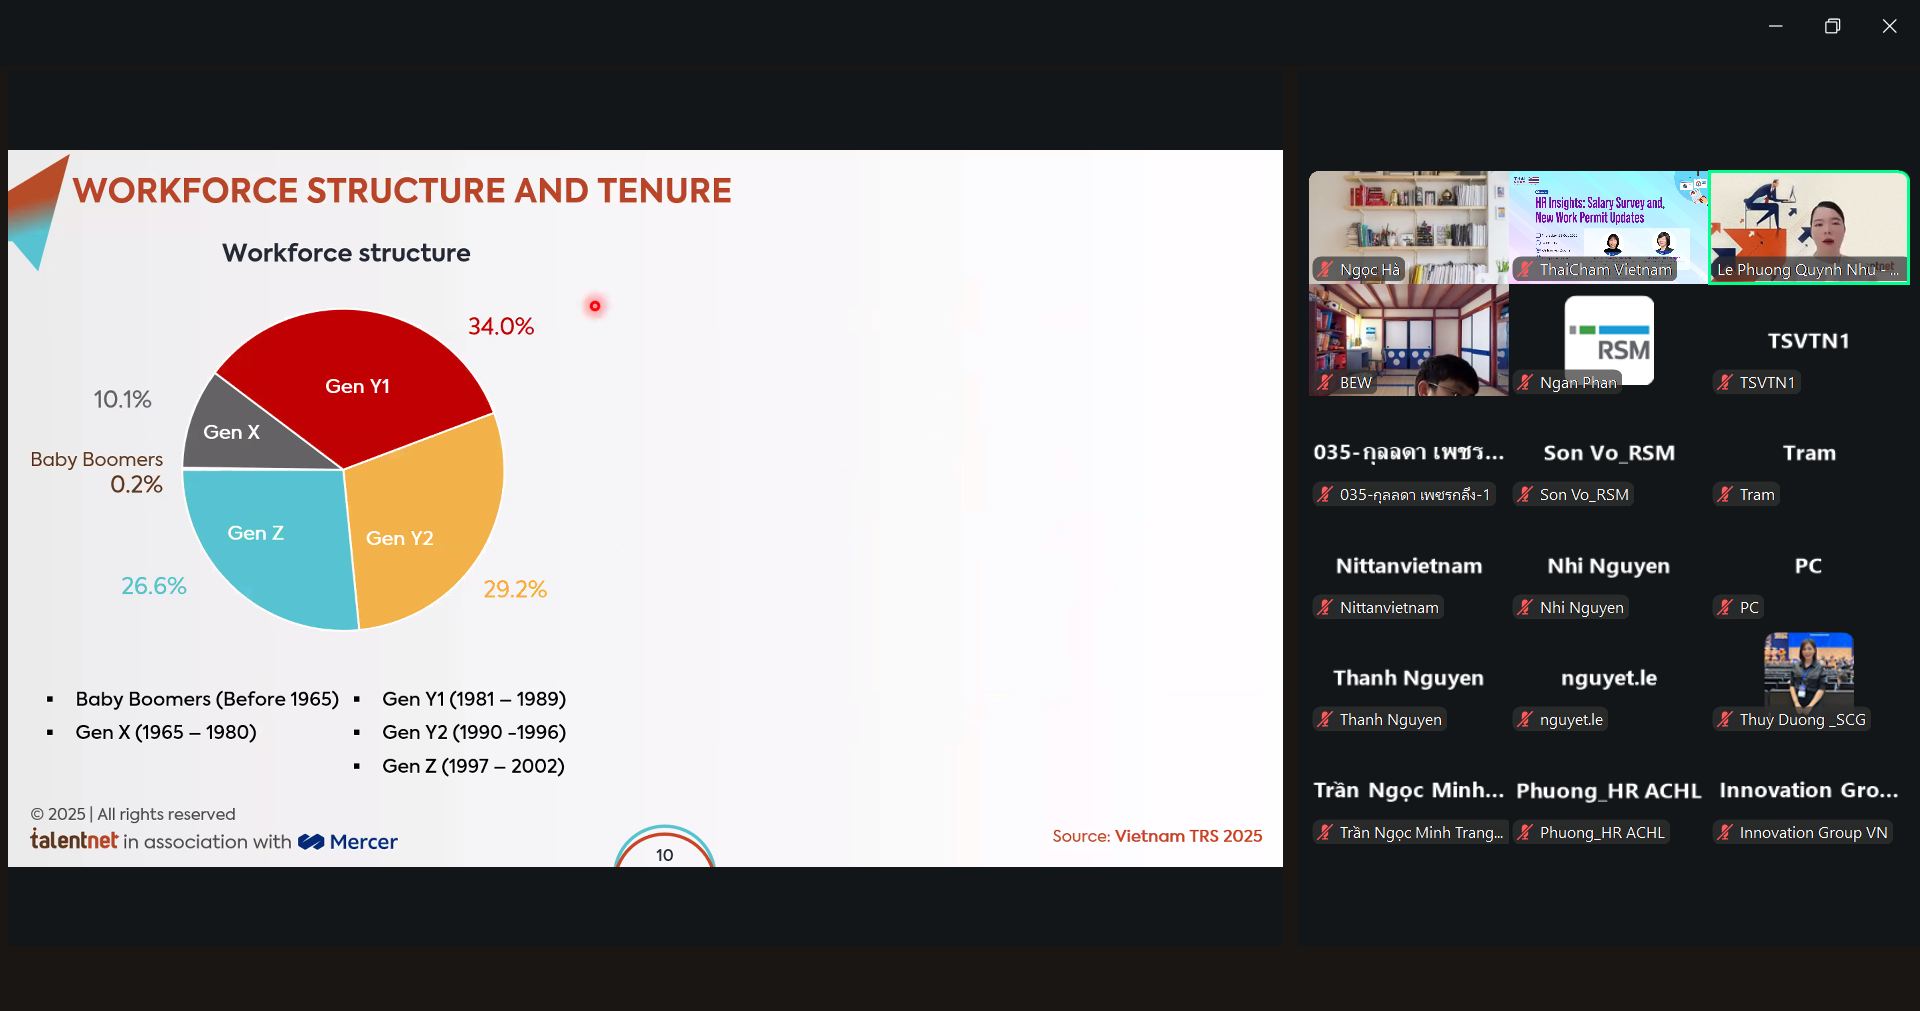Select the muted mic icon beside Ngan Phan
The height and width of the screenshot is (1011, 1920).
[x=1525, y=383]
